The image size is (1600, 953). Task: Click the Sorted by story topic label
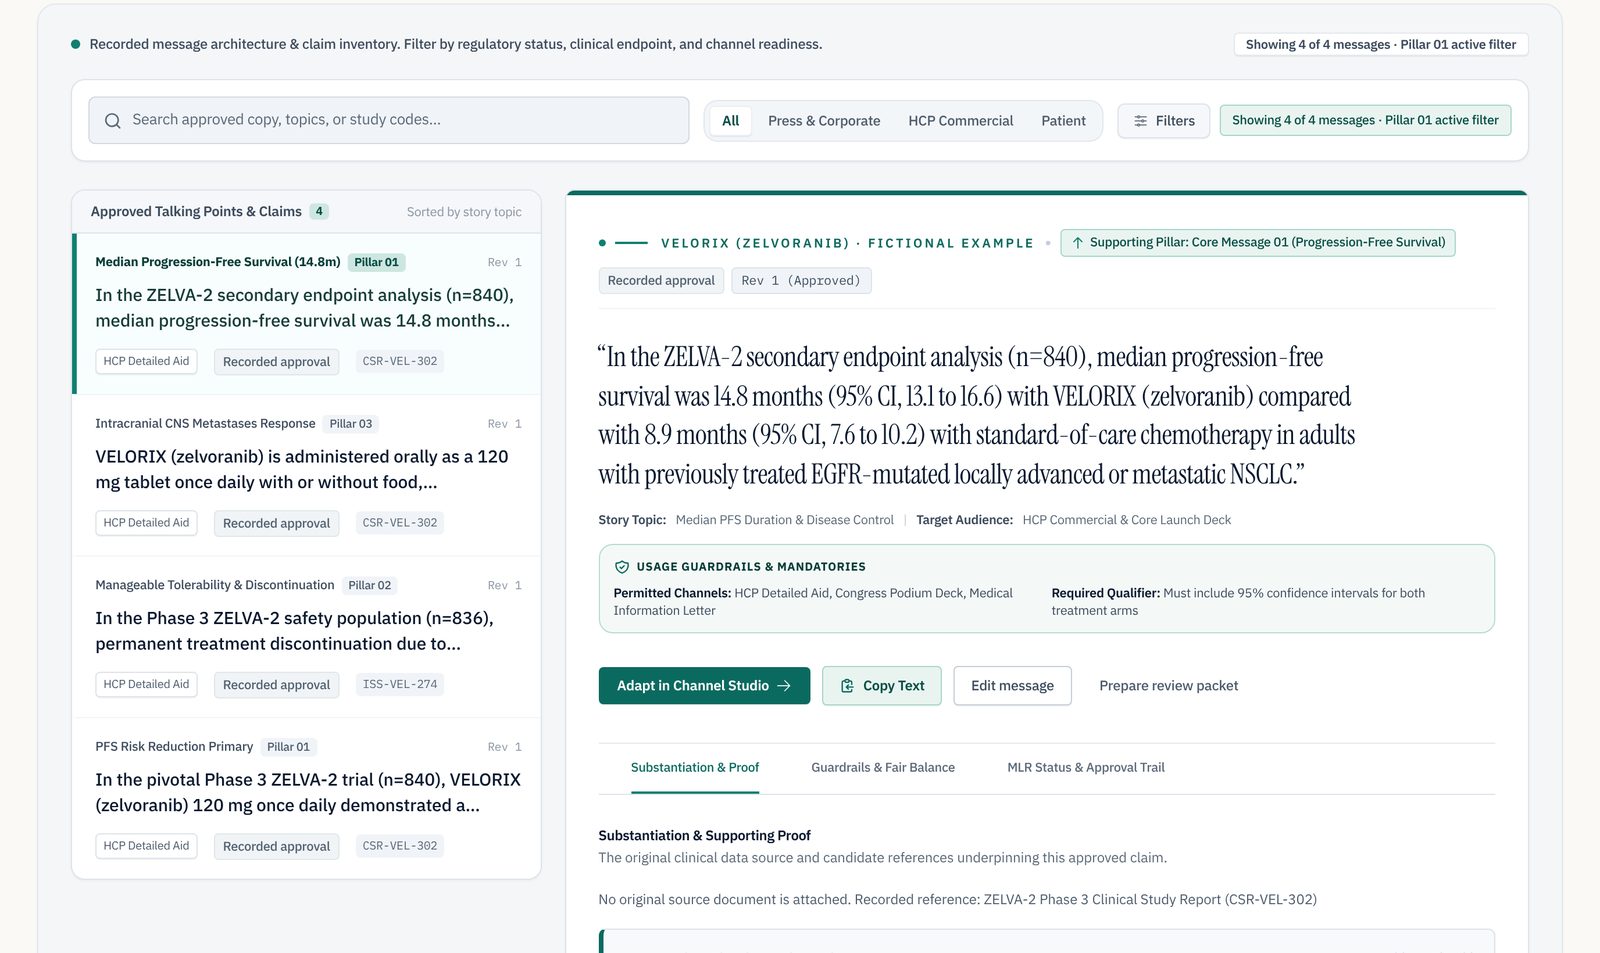[464, 212]
